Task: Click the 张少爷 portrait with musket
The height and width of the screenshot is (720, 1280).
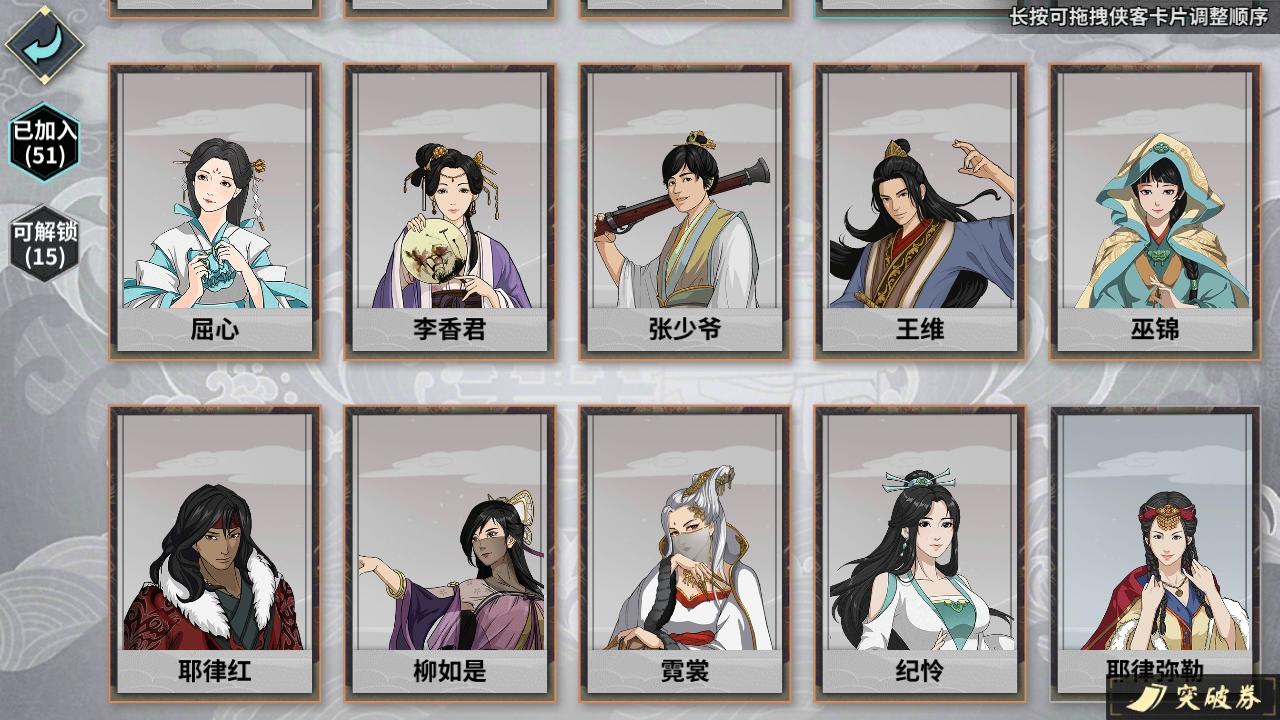Action: coord(685,218)
